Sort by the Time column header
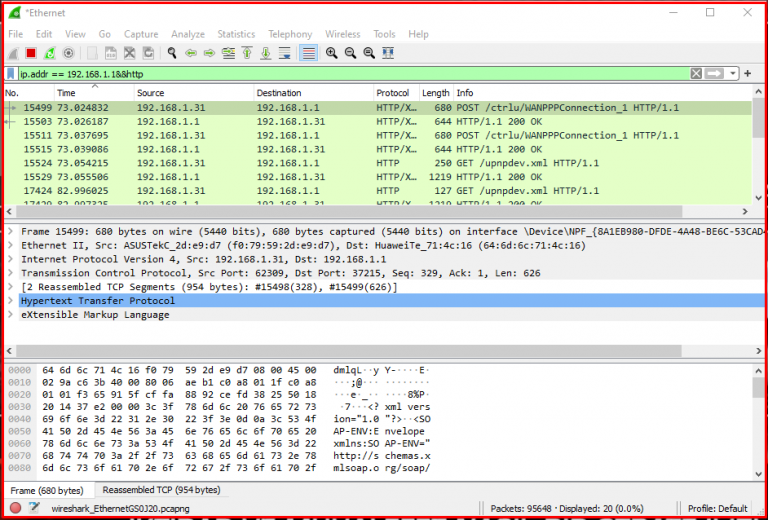Screen dimensions: 768x520 pyautogui.click(x=94, y=93)
